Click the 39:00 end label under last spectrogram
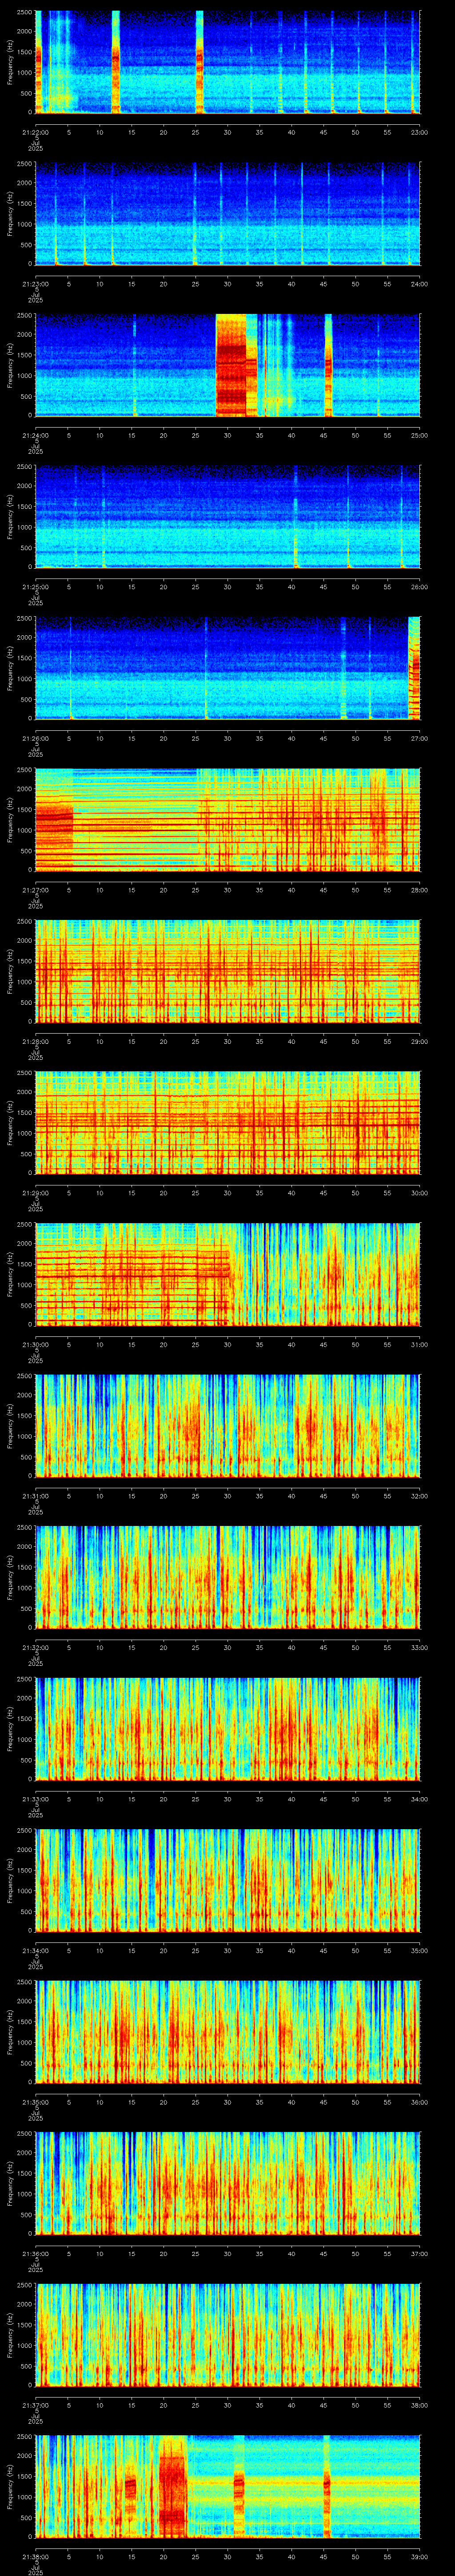The height and width of the screenshot is (2576, 455). 420,2556
